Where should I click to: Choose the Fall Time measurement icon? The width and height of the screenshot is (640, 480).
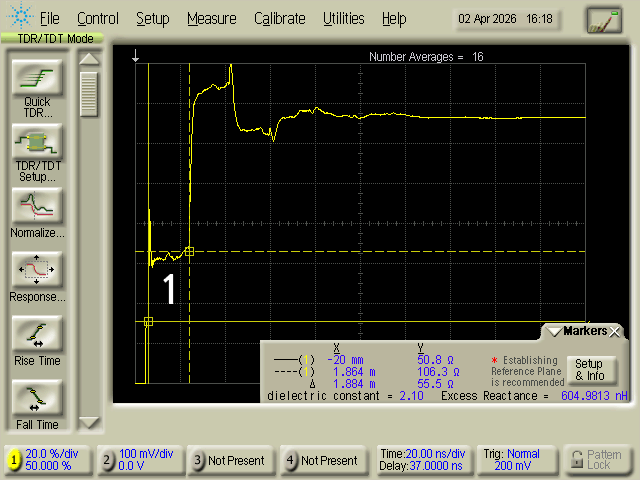37,398
